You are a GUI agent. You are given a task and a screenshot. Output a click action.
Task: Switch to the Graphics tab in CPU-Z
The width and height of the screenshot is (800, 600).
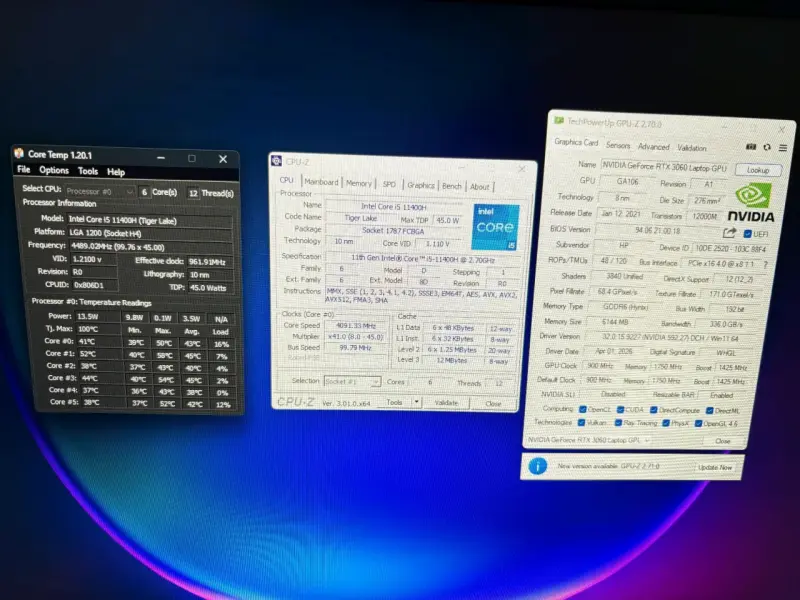tap(421, 185)
